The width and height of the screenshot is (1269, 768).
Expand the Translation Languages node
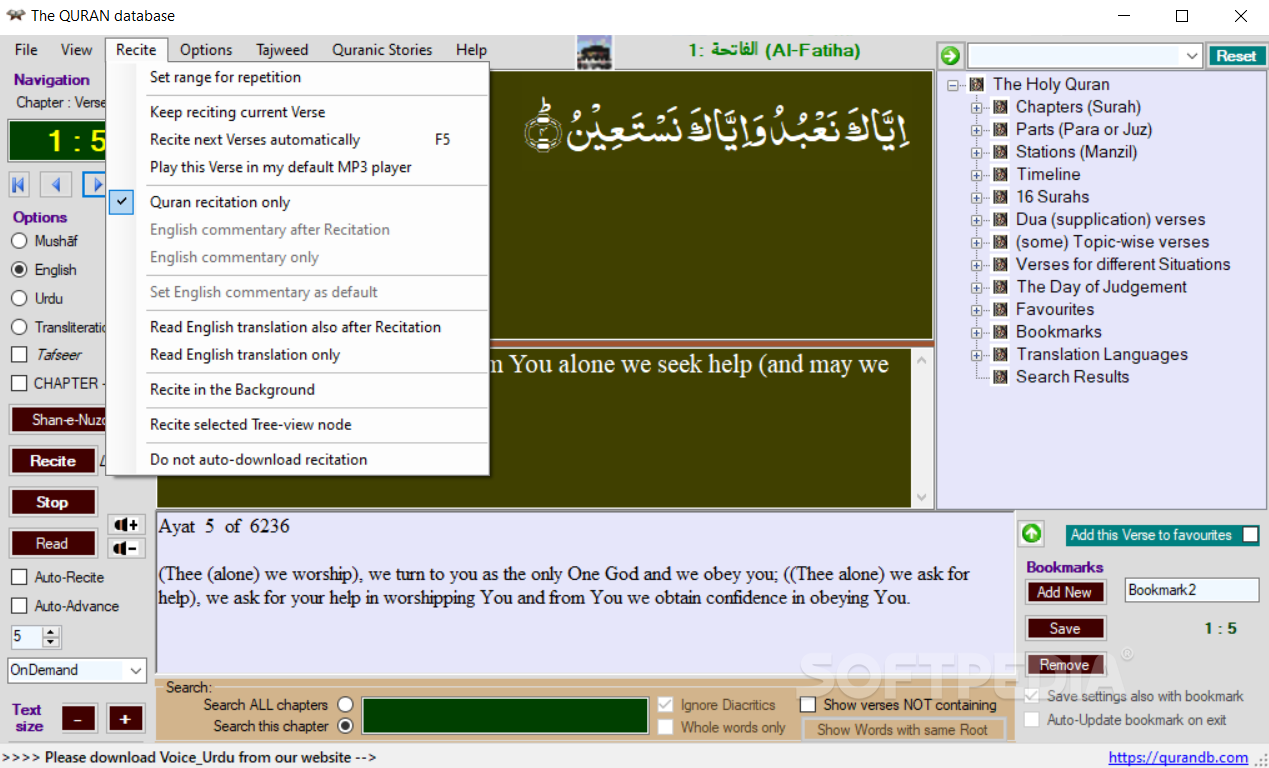pyautogui.click(x=977, y=355)
